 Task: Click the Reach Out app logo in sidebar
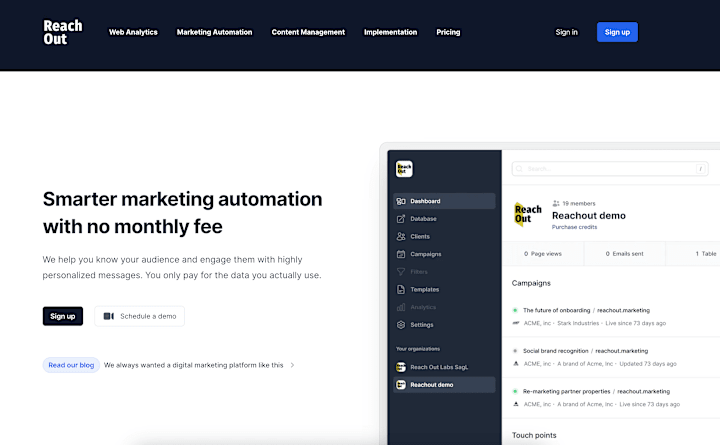(404, 169)
